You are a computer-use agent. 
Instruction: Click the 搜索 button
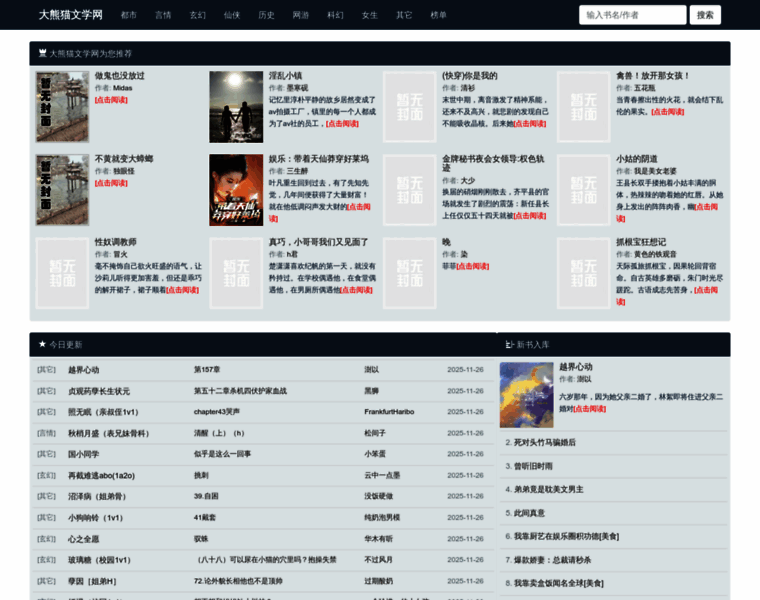[705, 15]
